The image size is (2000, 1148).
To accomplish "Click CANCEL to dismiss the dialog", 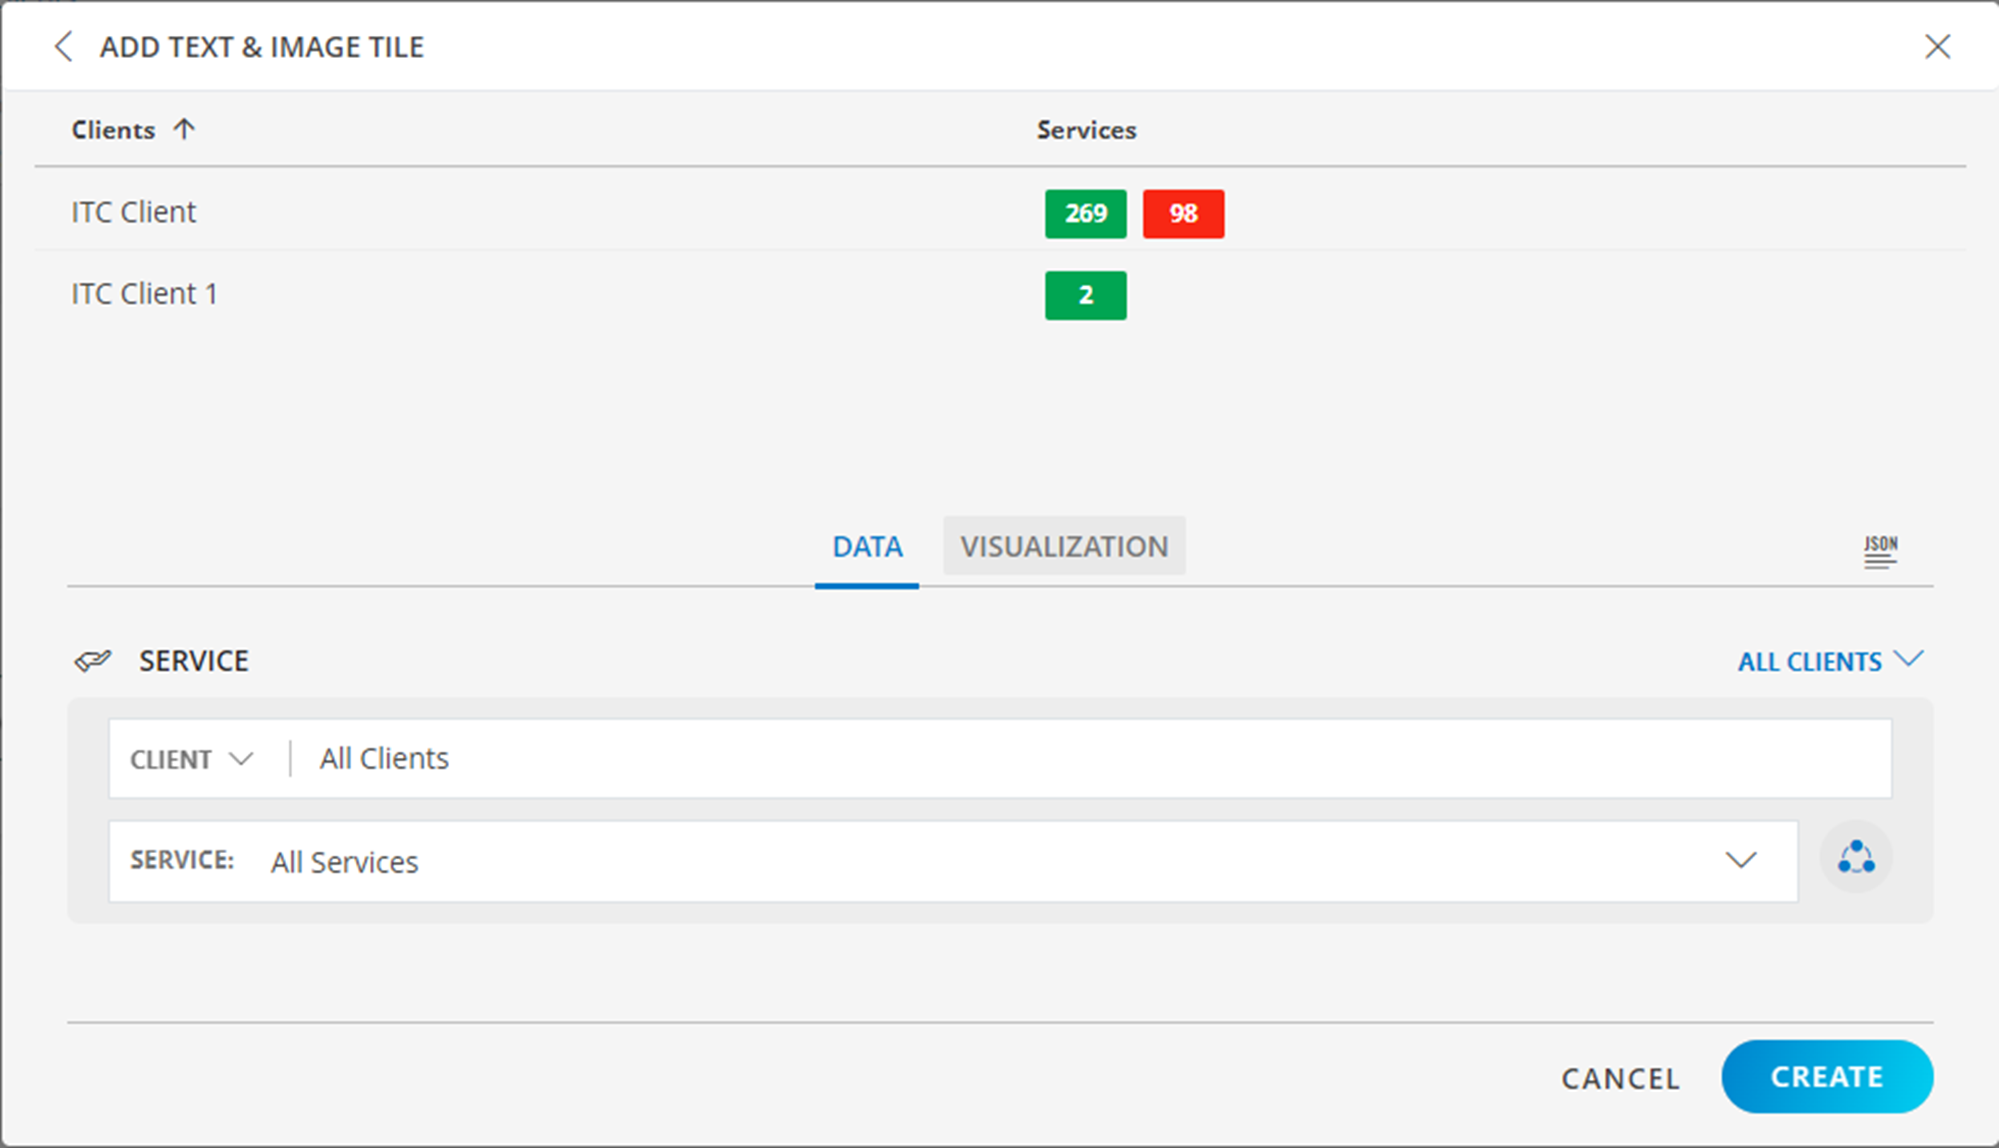I will [1619, 1078].
